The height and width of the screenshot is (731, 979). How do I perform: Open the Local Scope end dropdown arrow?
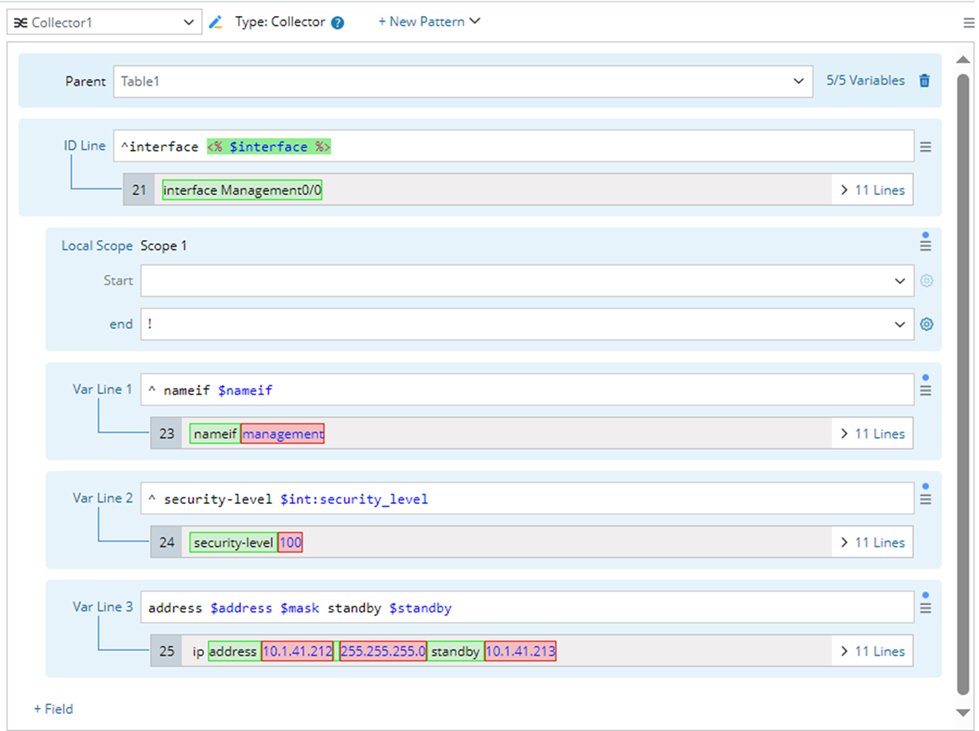point(900,324)
